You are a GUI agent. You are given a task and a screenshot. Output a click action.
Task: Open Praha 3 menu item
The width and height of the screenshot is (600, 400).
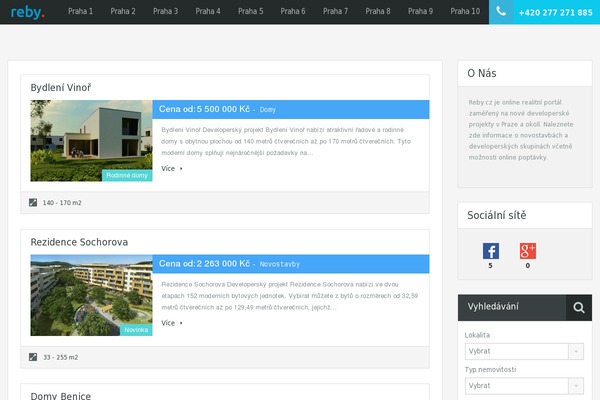pyautogui.click(x=165, y=11)
